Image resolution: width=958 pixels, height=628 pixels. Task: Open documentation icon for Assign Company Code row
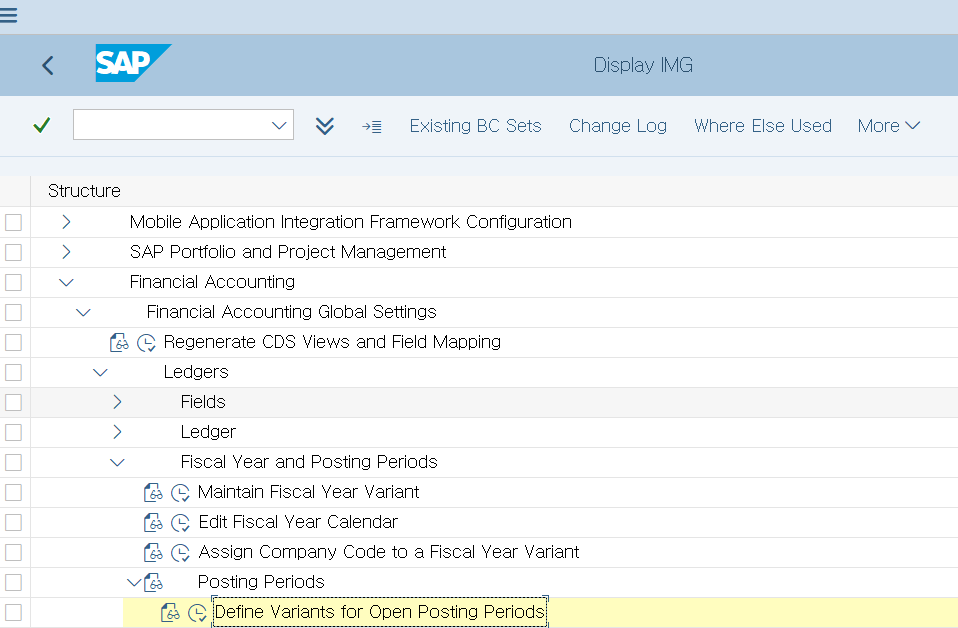(x=153, y=552)
